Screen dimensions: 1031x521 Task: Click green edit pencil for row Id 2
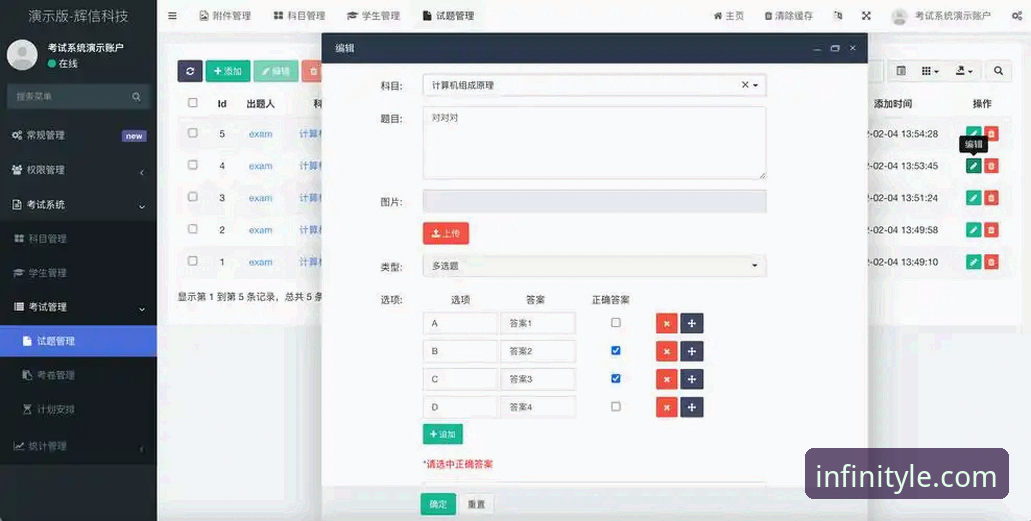tap(974, 230)
